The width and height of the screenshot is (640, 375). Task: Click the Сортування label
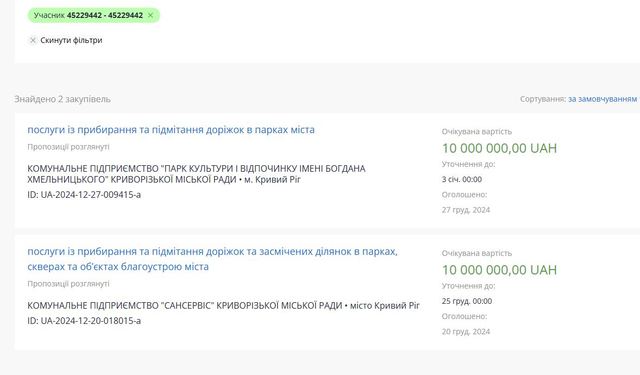pos(543,99)
